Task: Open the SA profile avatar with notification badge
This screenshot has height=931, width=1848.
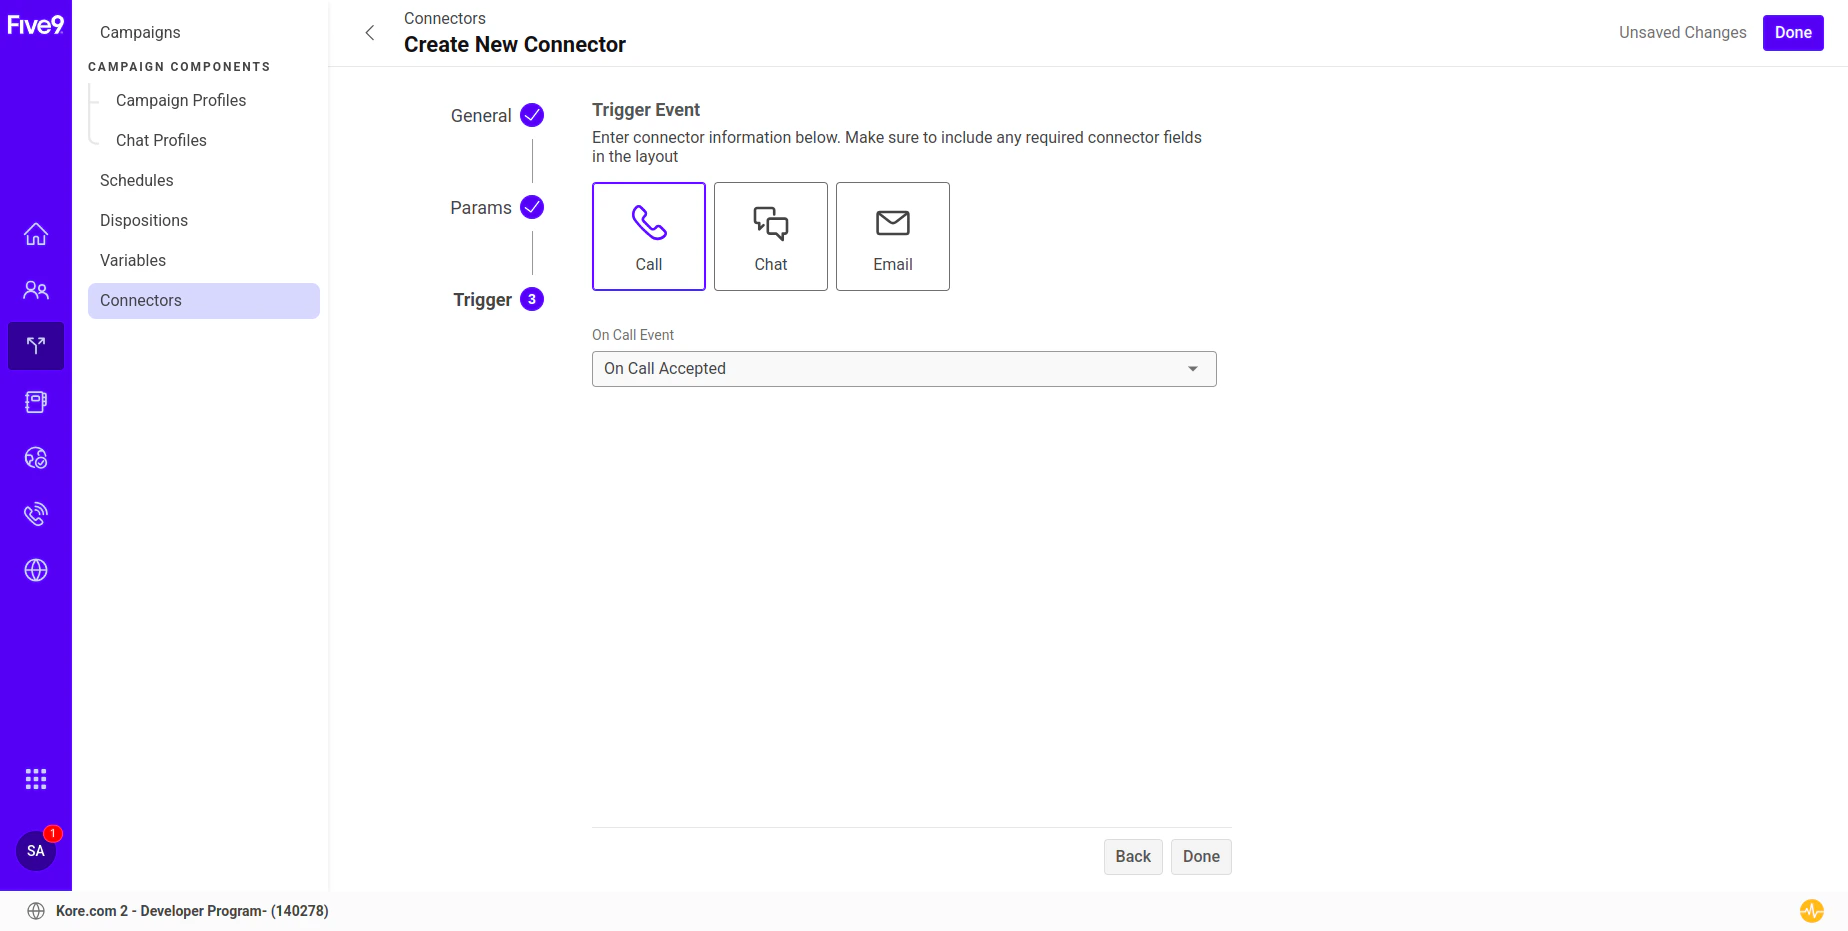Action: [x=36, y=851]
